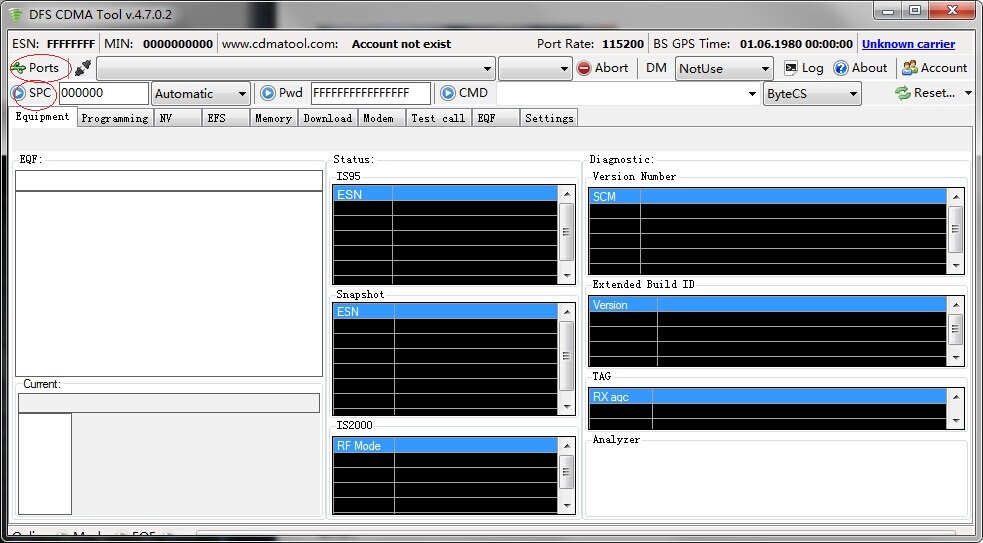Select Version row in Extended Build ID
Viewport: 983px width, 543px height.
[768, 305]
